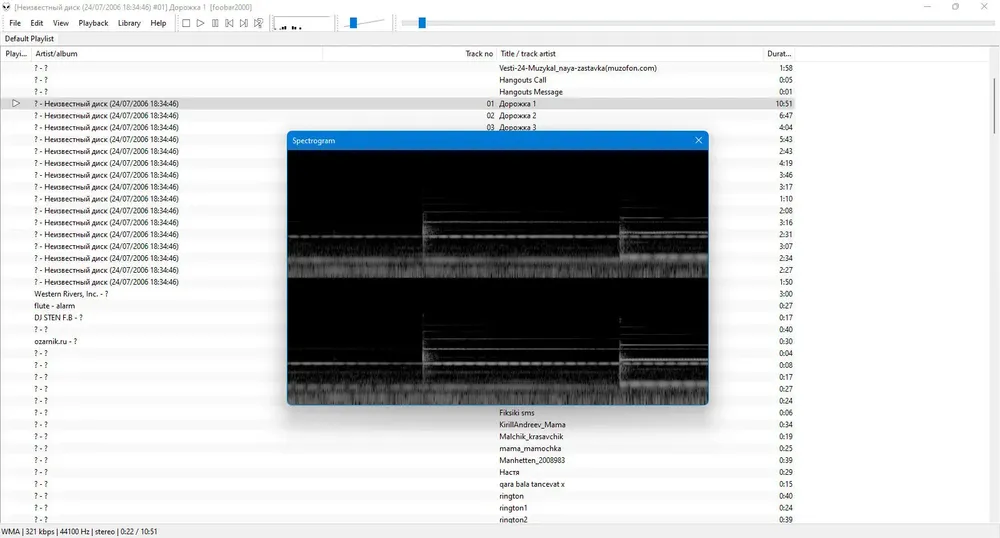Image resolution: width=1000 pixels, height=538 pixels.
Task: Click the Stop playback button
Action: tap(186, 23)
